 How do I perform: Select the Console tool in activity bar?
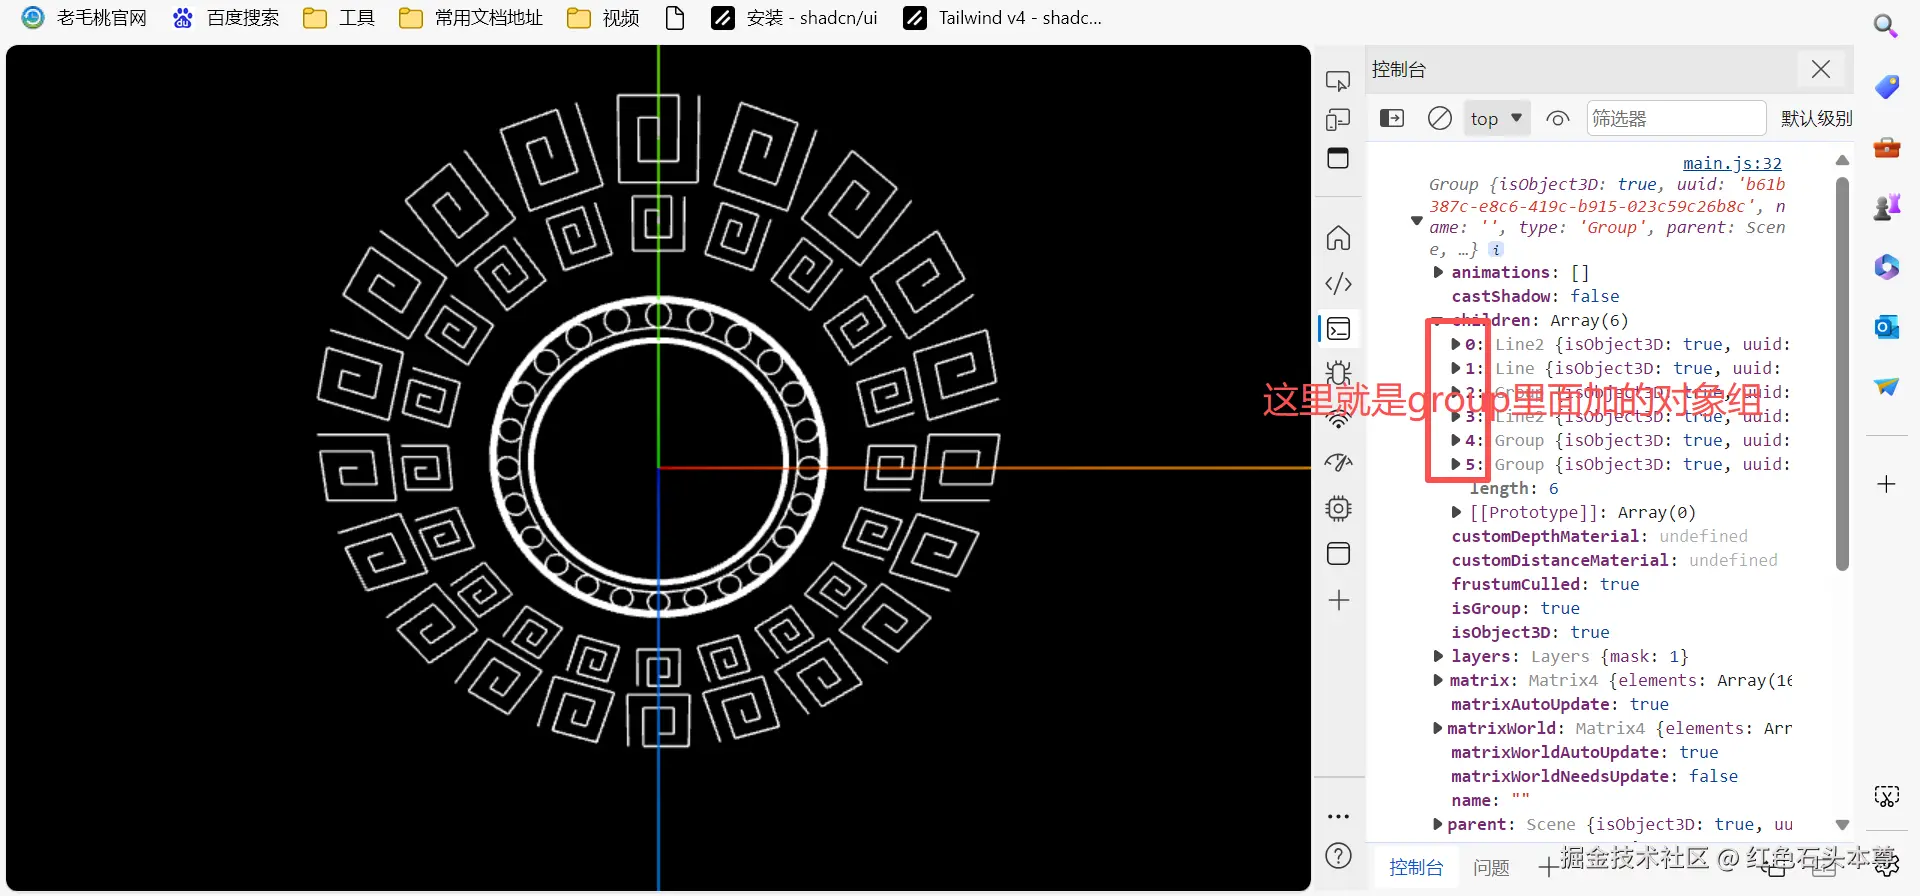pos(1338,329)
